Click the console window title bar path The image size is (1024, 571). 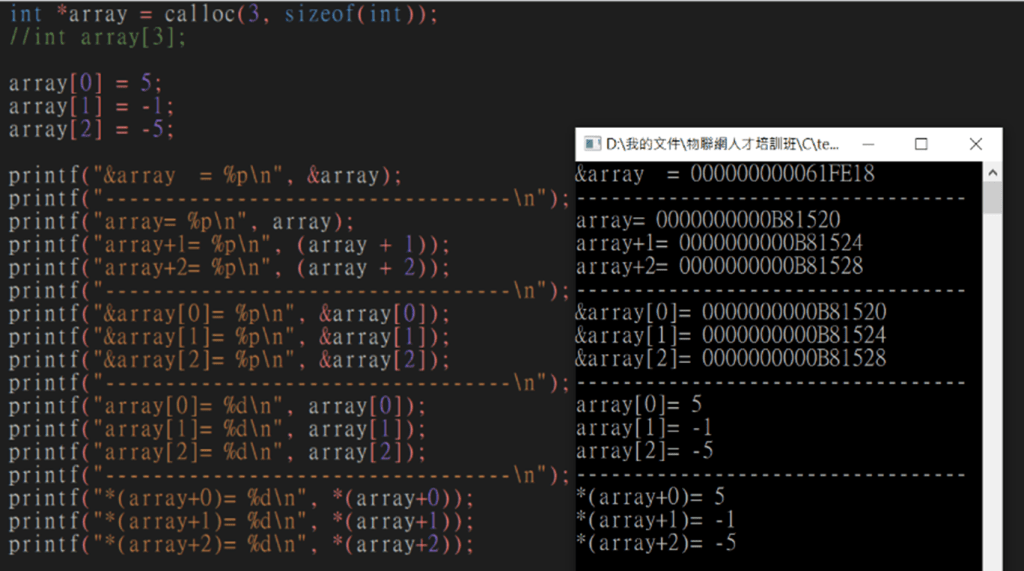[722, 144]
